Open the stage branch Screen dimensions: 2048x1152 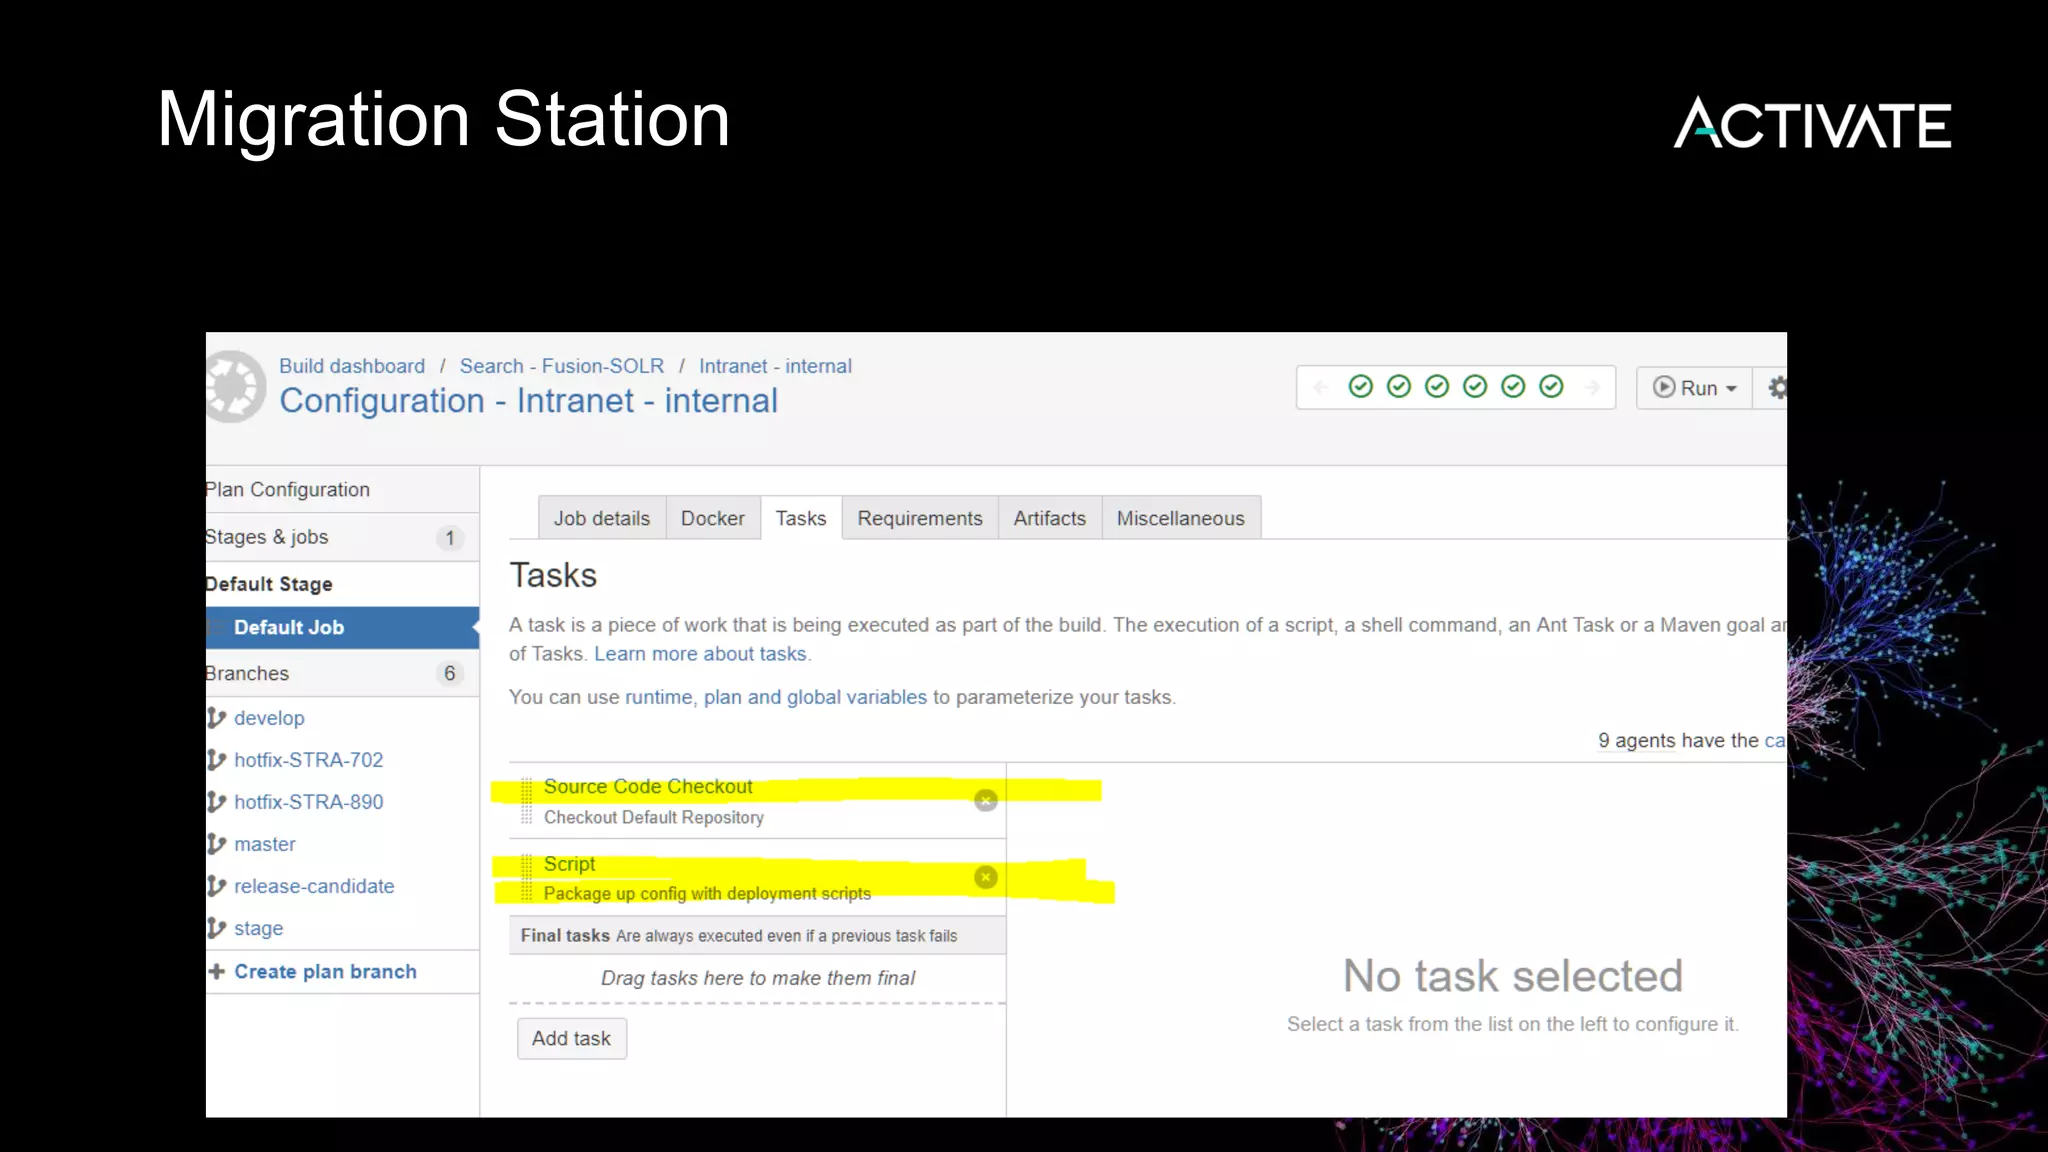point(258,928)
